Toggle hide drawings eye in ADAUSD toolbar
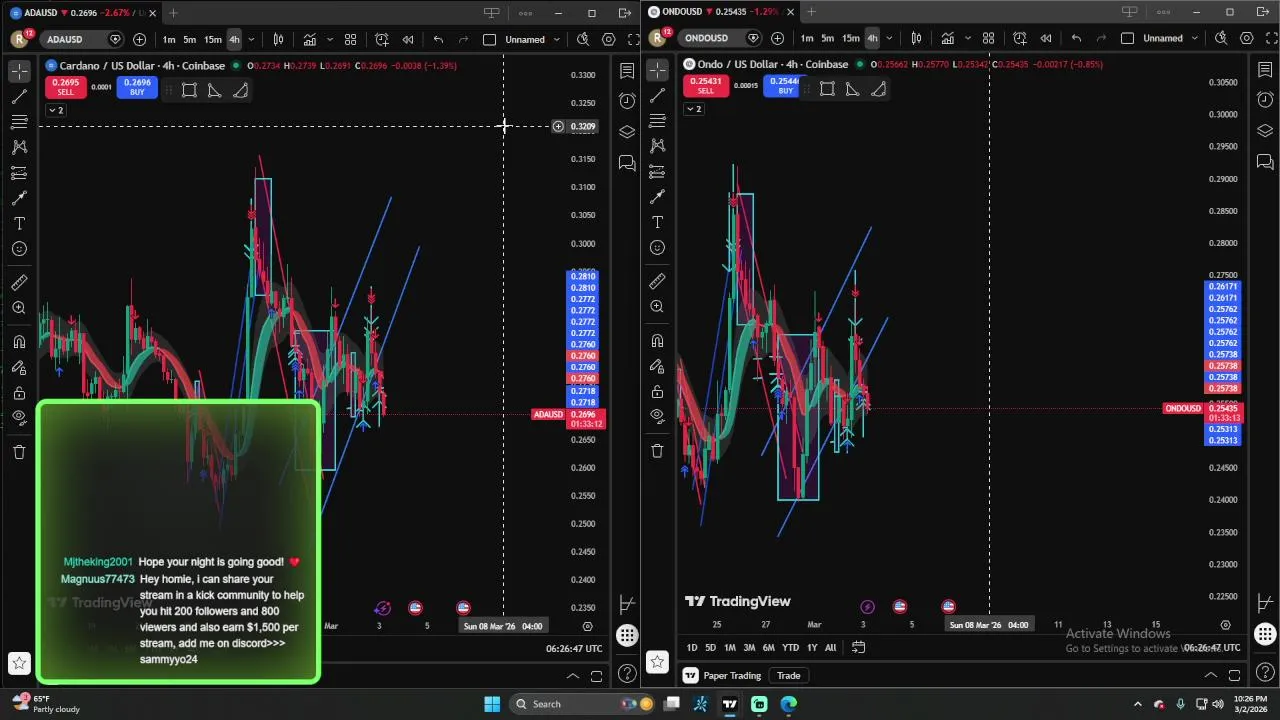This screenshot has height=720, width=1280. [19, 417]
